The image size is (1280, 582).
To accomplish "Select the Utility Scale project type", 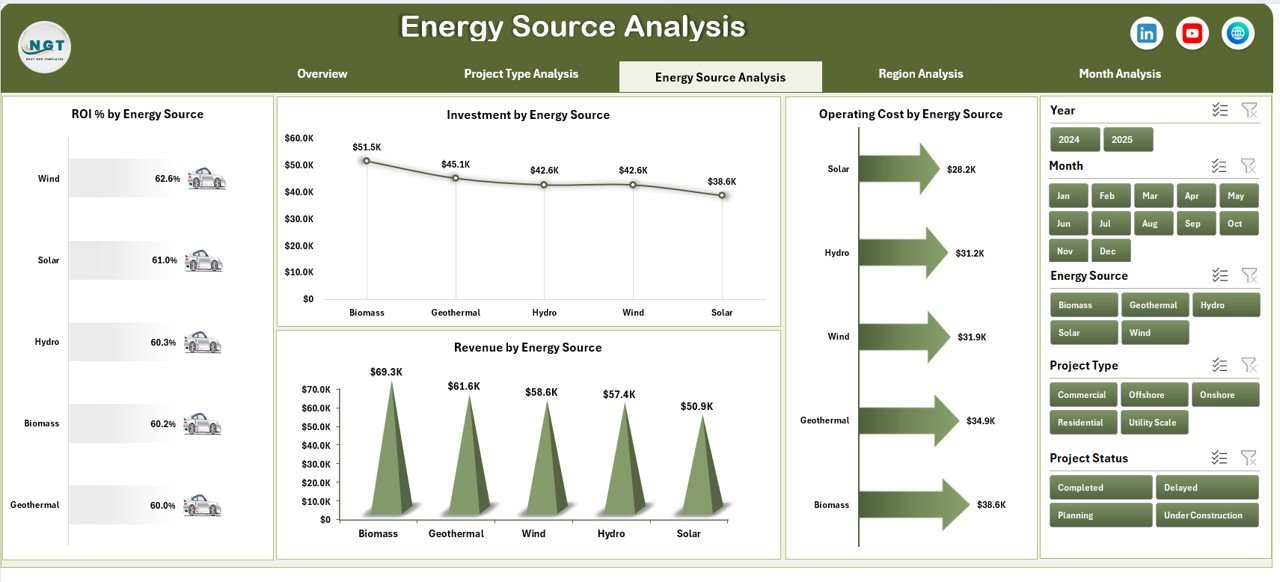I will pyautogui.click(x=1154, y=422).
